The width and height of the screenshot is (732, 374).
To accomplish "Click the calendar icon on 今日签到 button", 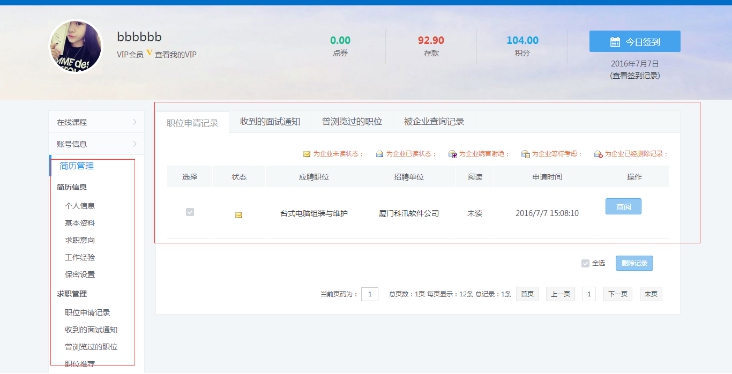I will 615,42.
